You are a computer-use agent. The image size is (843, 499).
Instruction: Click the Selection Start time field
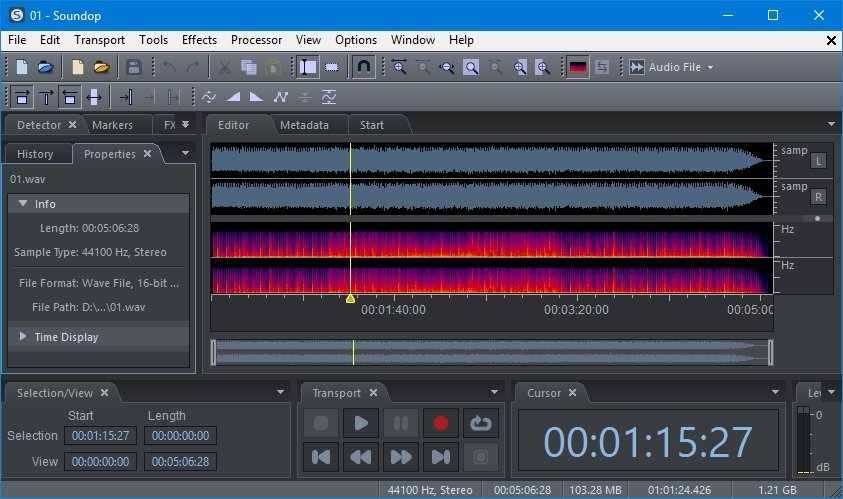pyautogui.click(x=97, y=435)
